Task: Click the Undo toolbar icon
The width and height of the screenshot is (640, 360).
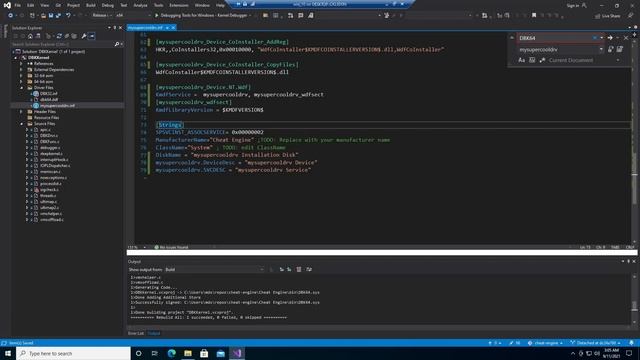Action: click(x=68, y=16)
